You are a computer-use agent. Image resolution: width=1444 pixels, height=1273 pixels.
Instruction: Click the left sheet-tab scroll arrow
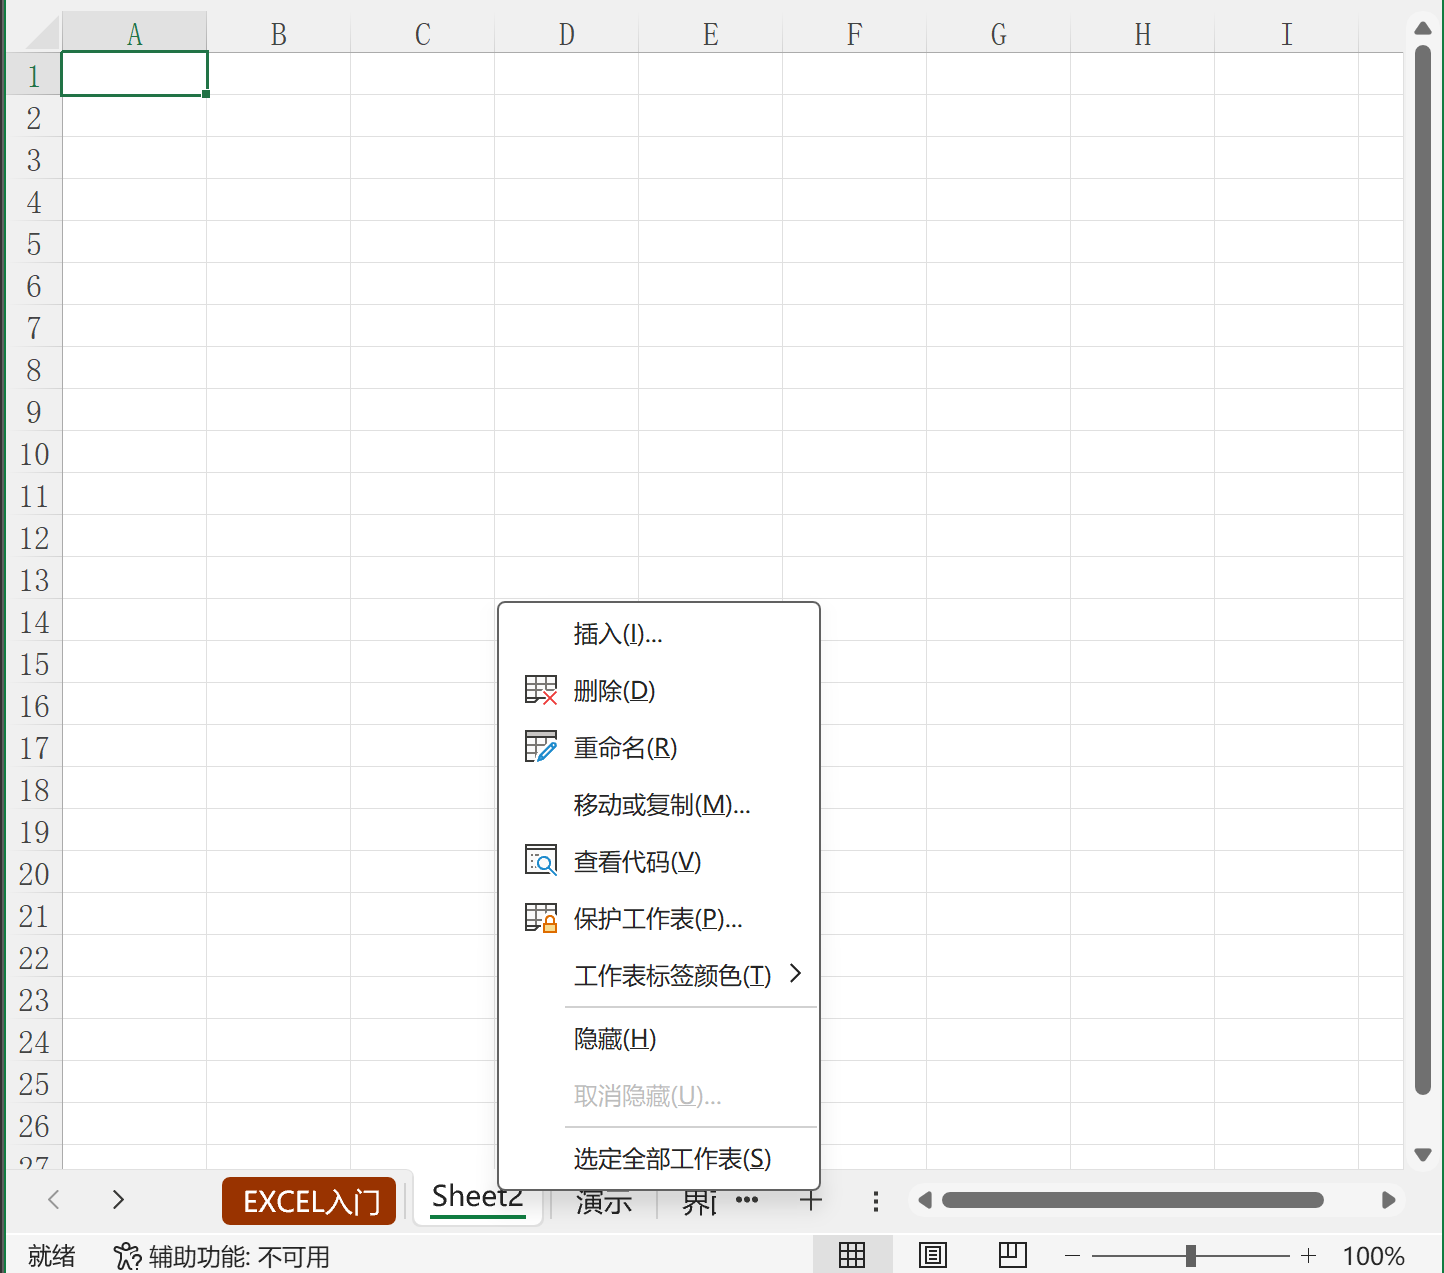coord(53,1200)
